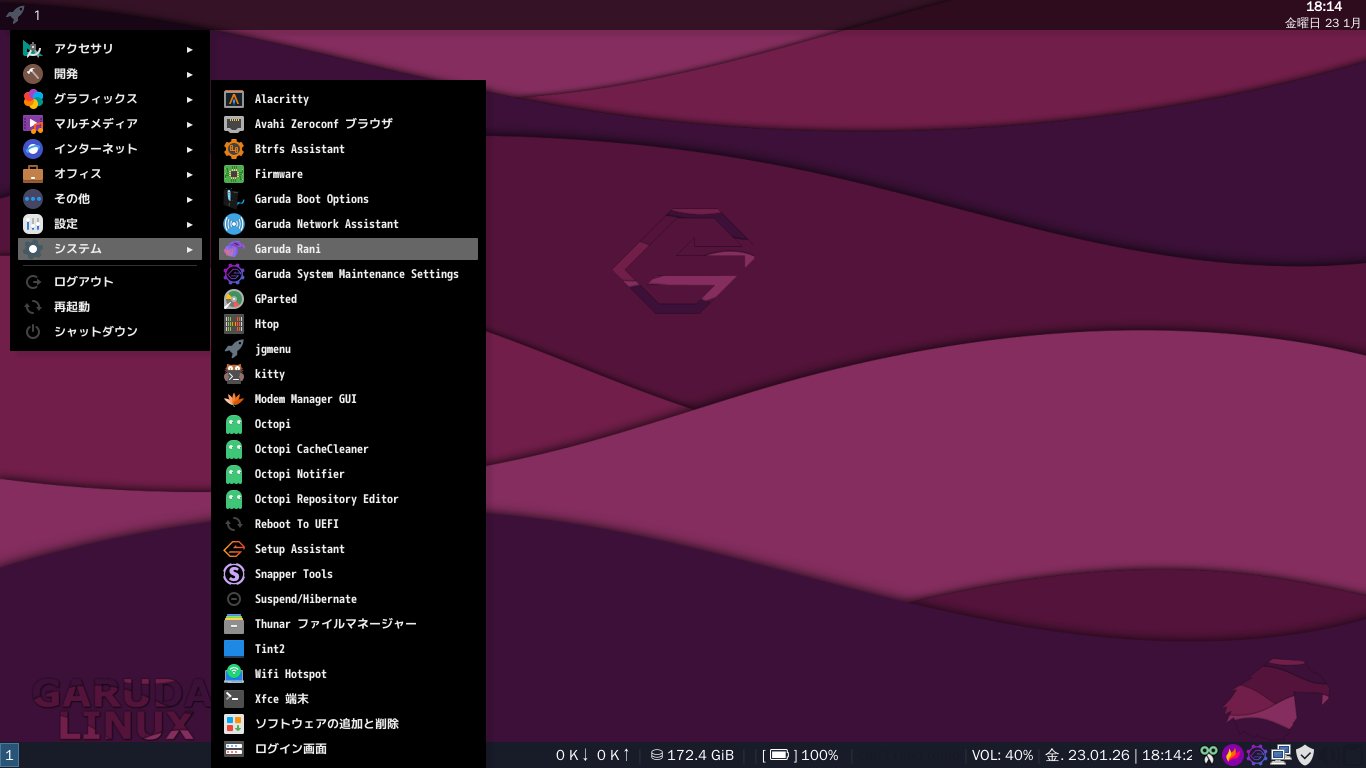Viewport: 1366px width, 768px height.
Task: Click the システム submenu arrow
Action: pos(190,249)
